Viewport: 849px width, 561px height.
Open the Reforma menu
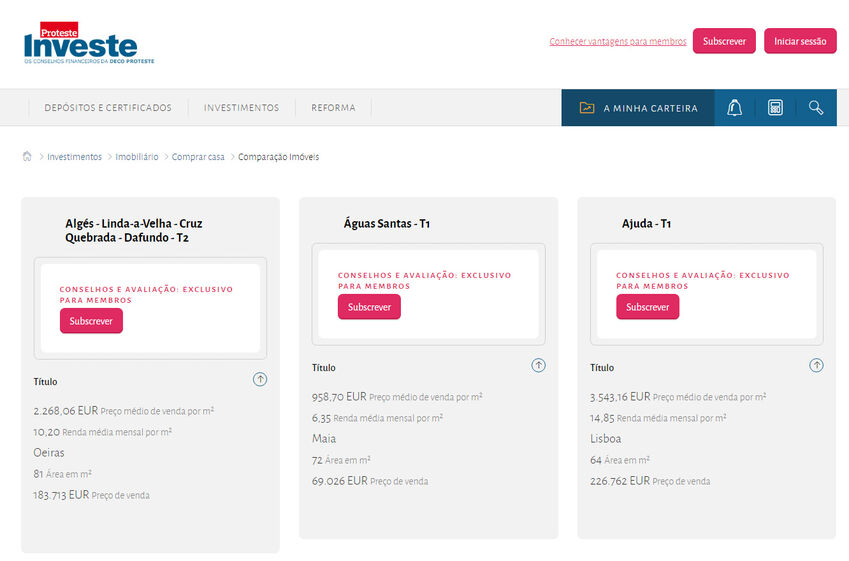click(333, 108)
